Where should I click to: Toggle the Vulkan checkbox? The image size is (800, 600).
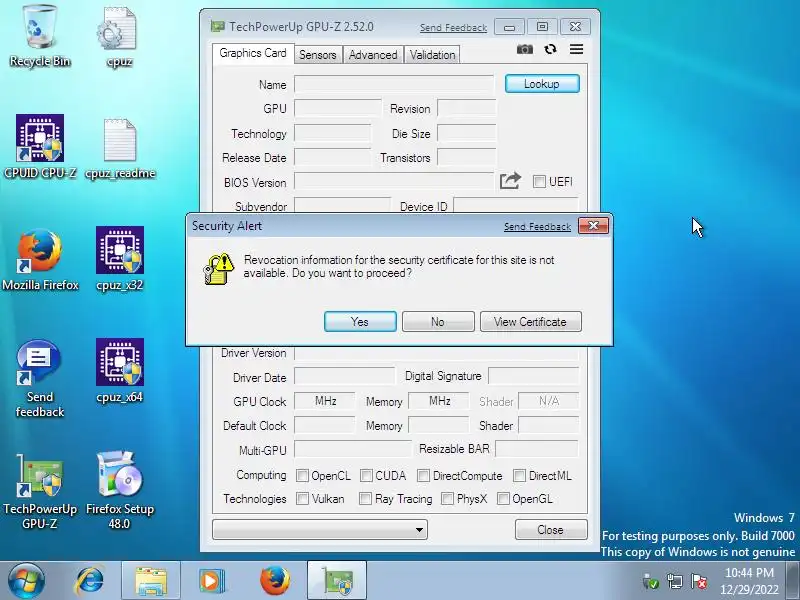tap(302, 498)
